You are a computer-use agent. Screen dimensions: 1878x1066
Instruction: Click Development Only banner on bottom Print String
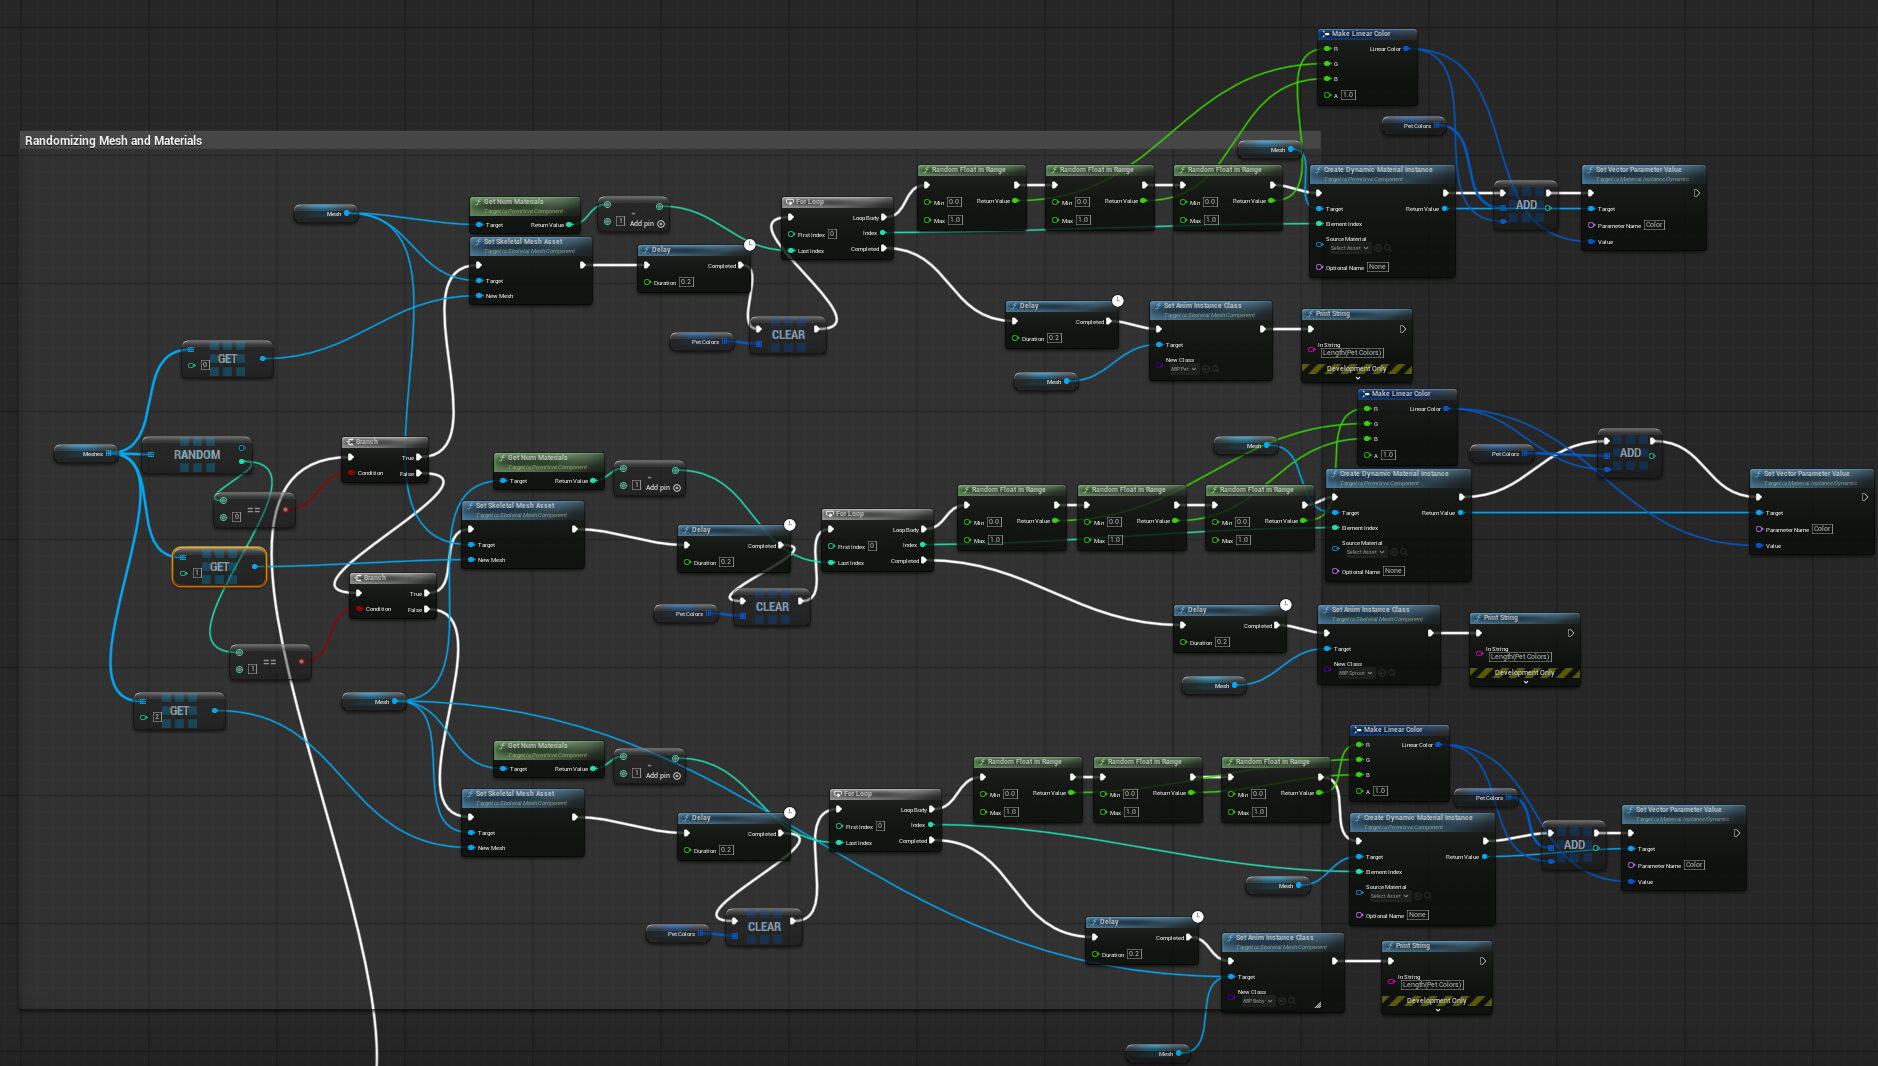(x=1437, y=1000)
